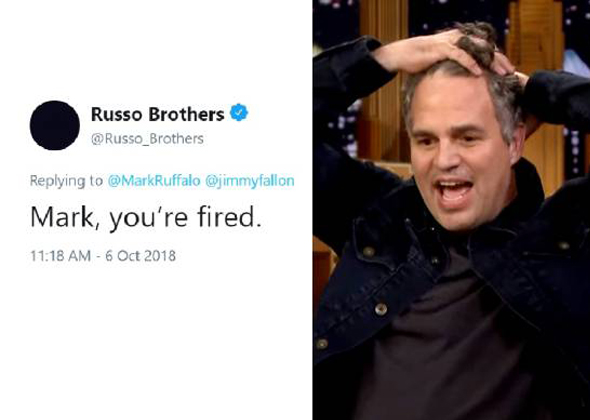This screenshot has height=420, width=590.
Task: Click the blank white area below the timestamp
Action: pos(156,339)
